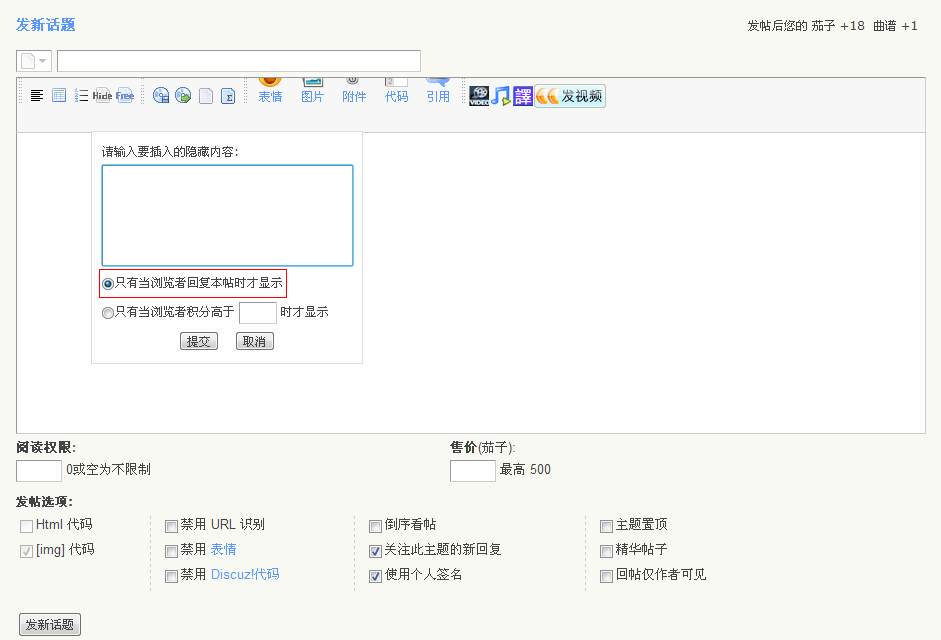Click the 阅读权限 input field
Screen dimensions: 941x640
coord(39,471)
